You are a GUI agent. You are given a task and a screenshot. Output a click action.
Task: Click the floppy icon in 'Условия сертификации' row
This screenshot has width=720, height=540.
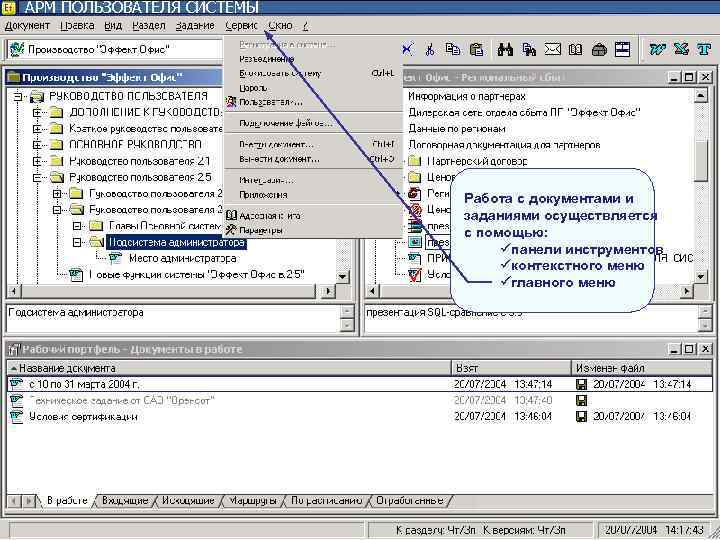pos(581,416)
